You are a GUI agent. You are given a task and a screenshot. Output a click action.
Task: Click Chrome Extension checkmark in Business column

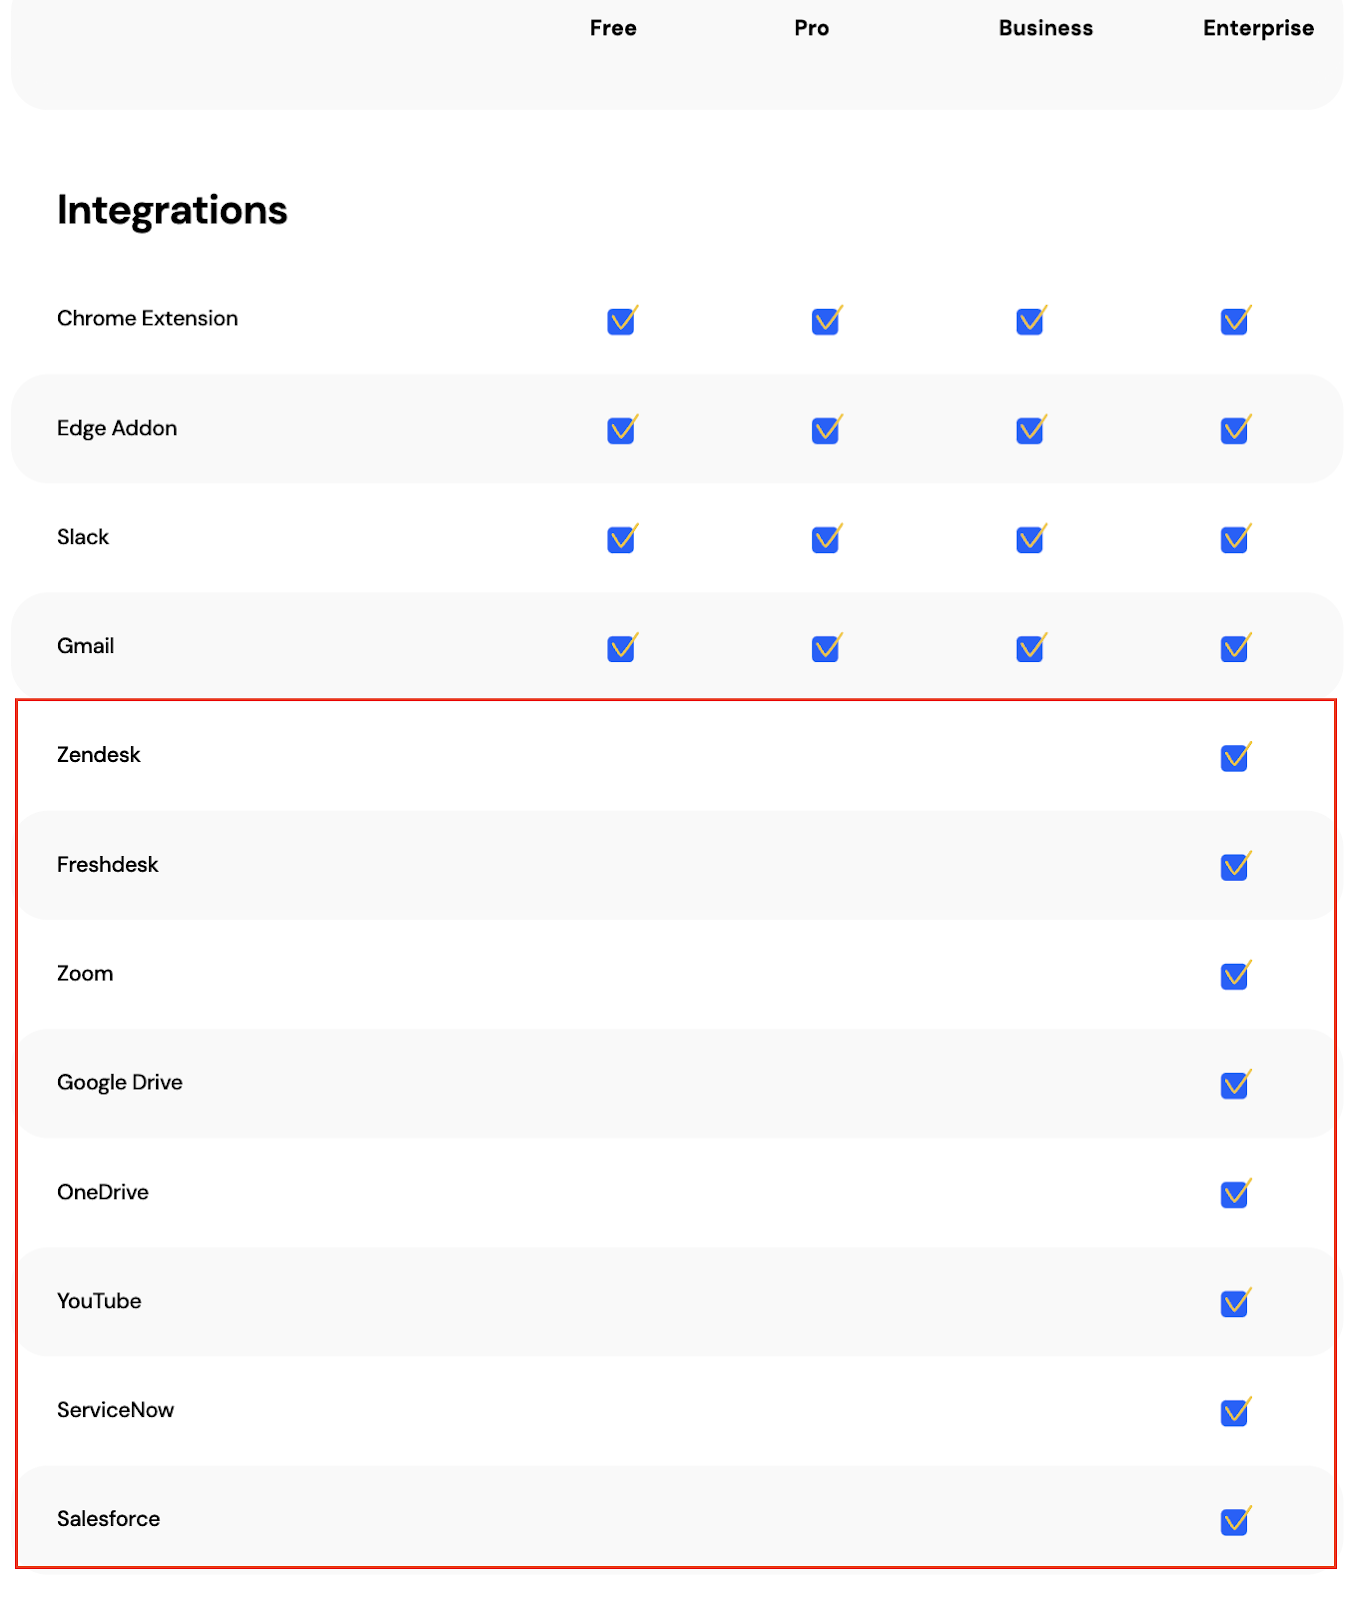click(x=1031, y=320)
